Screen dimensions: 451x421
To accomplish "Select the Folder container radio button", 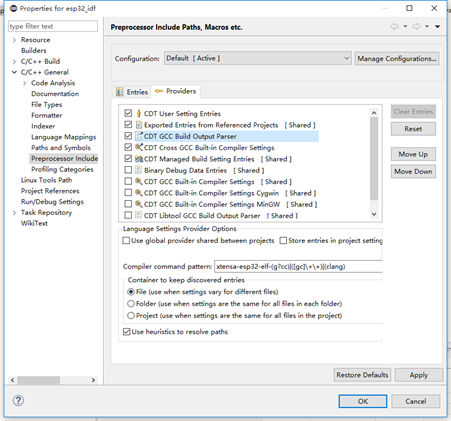I will (131, 304).
